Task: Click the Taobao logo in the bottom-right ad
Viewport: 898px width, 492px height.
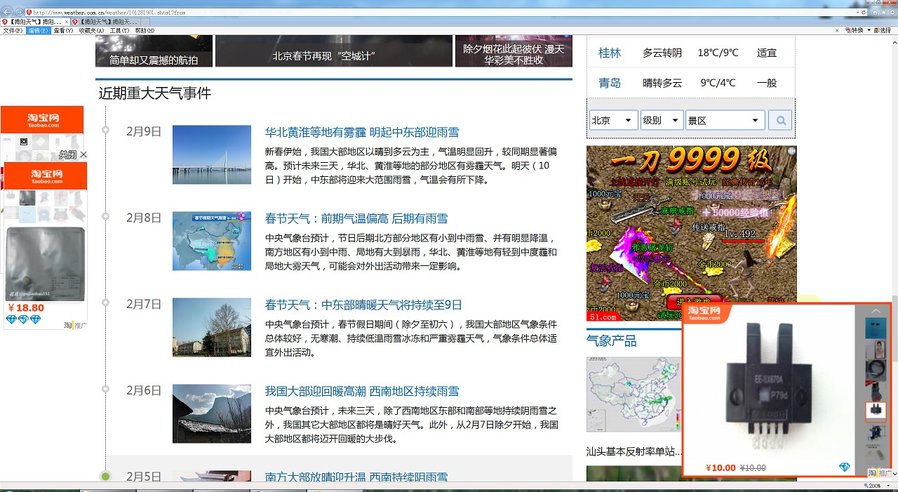Action: [706, 317]
